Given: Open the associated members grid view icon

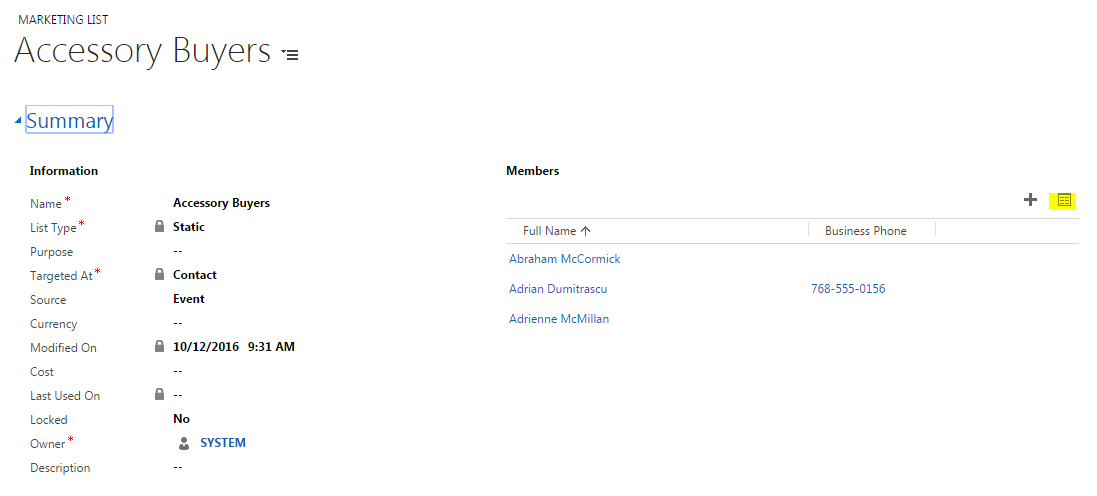Looking at the screenshot, I should [1064, 201].
